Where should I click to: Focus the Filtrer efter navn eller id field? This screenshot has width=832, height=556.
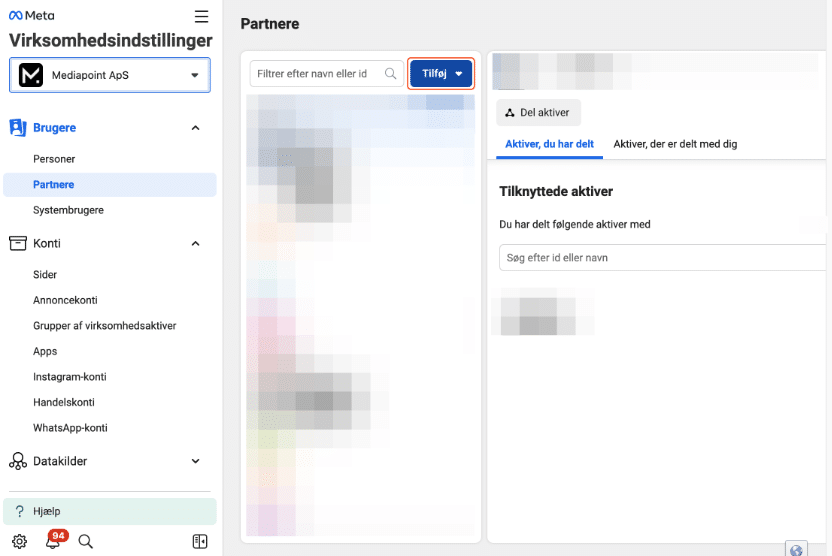tap(327, 74)
